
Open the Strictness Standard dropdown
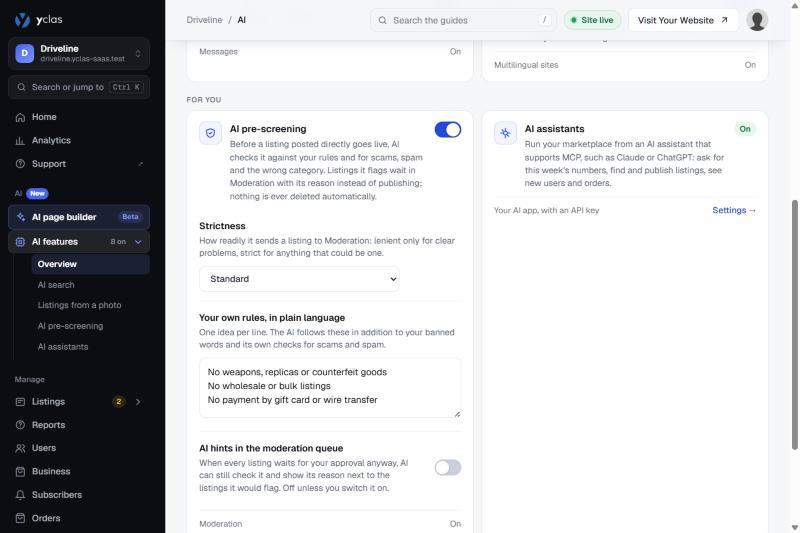pyautogui.click(x=299, y=279)
